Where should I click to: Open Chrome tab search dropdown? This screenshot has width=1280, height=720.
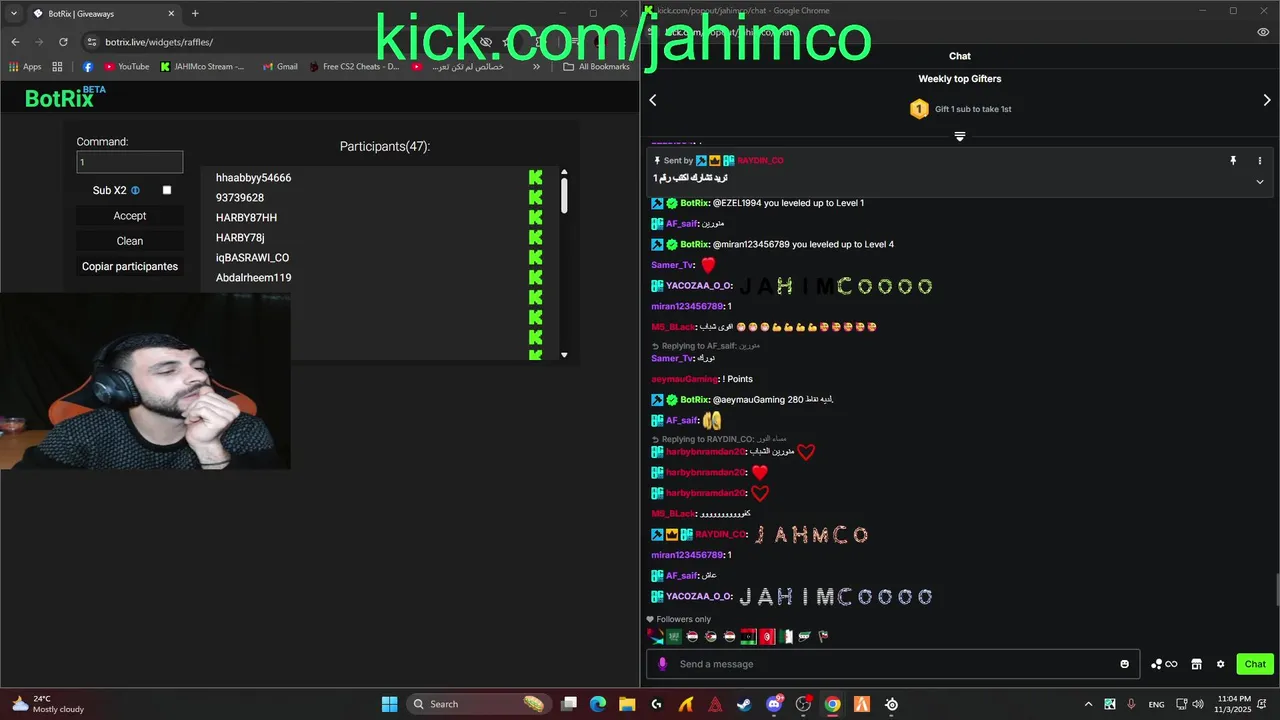pos(14,14)
